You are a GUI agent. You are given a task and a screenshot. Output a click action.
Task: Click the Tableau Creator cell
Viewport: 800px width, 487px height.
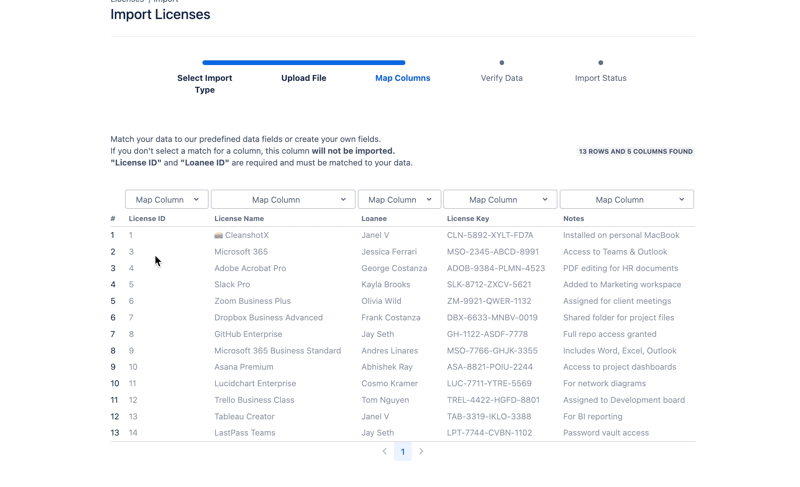tap(244, 416)
